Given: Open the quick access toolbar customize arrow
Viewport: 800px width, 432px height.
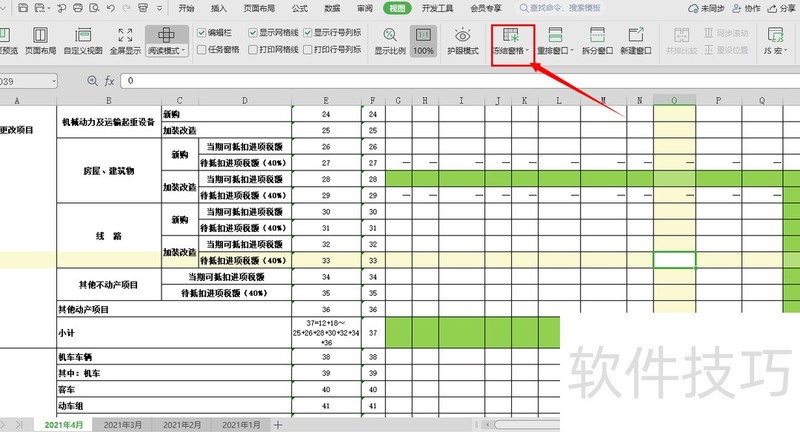Looking at the screenshot, I should click(160, 9).
